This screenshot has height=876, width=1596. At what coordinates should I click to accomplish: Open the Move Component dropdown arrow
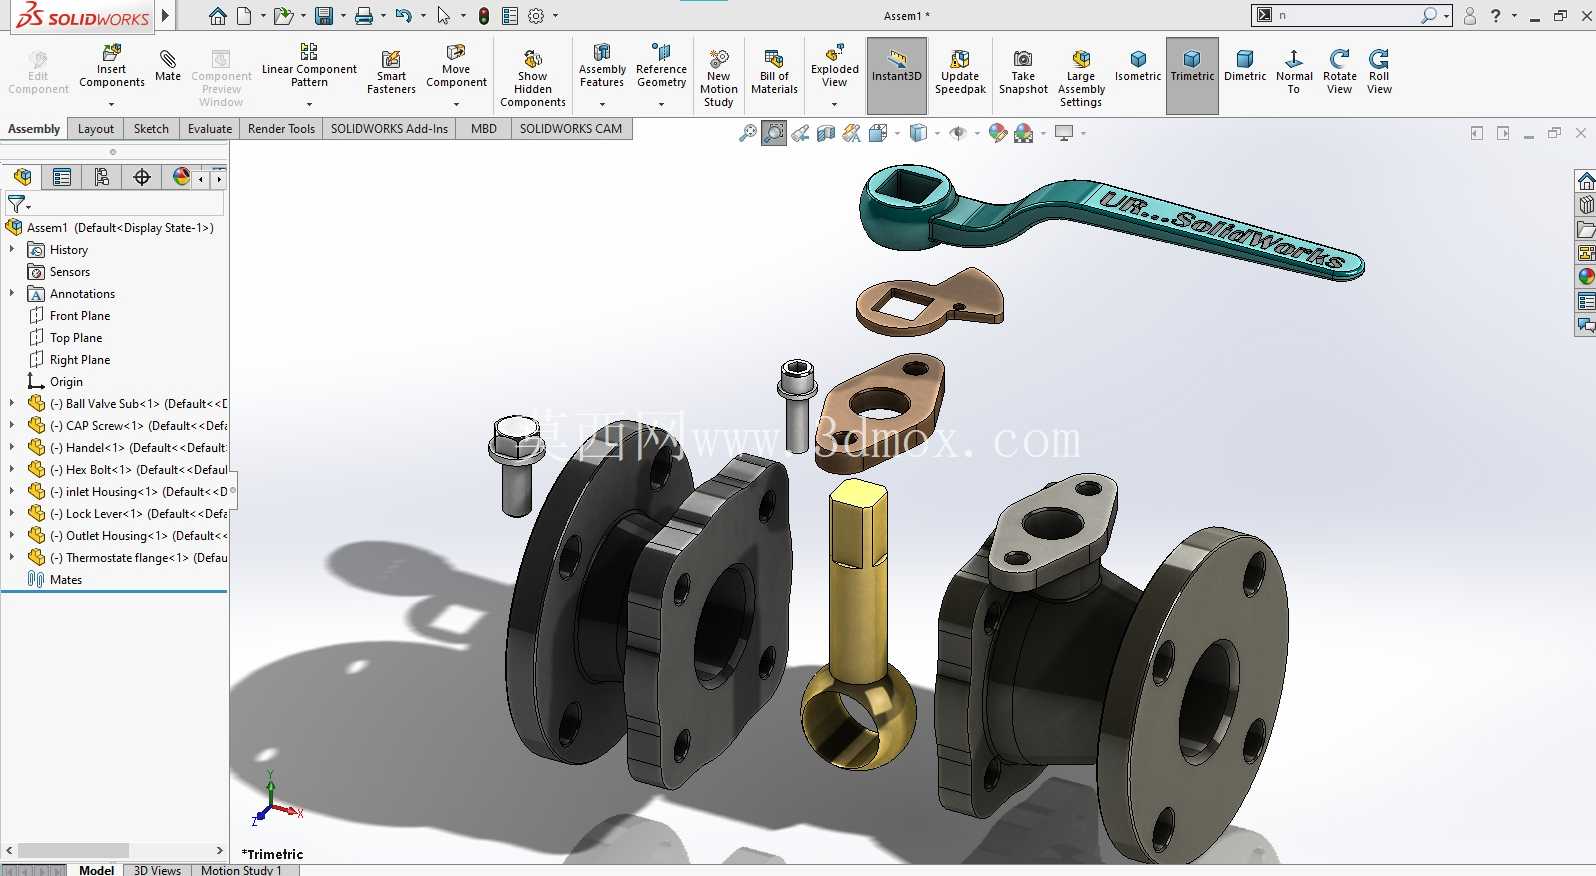[456, 104]
